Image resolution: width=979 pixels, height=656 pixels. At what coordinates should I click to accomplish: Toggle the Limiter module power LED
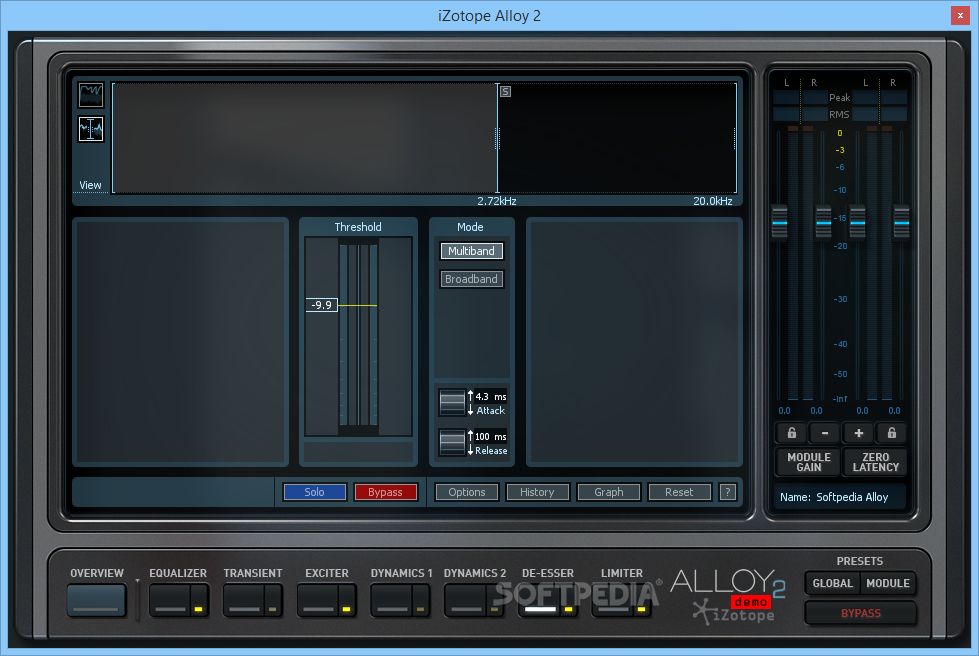point(641,609)
